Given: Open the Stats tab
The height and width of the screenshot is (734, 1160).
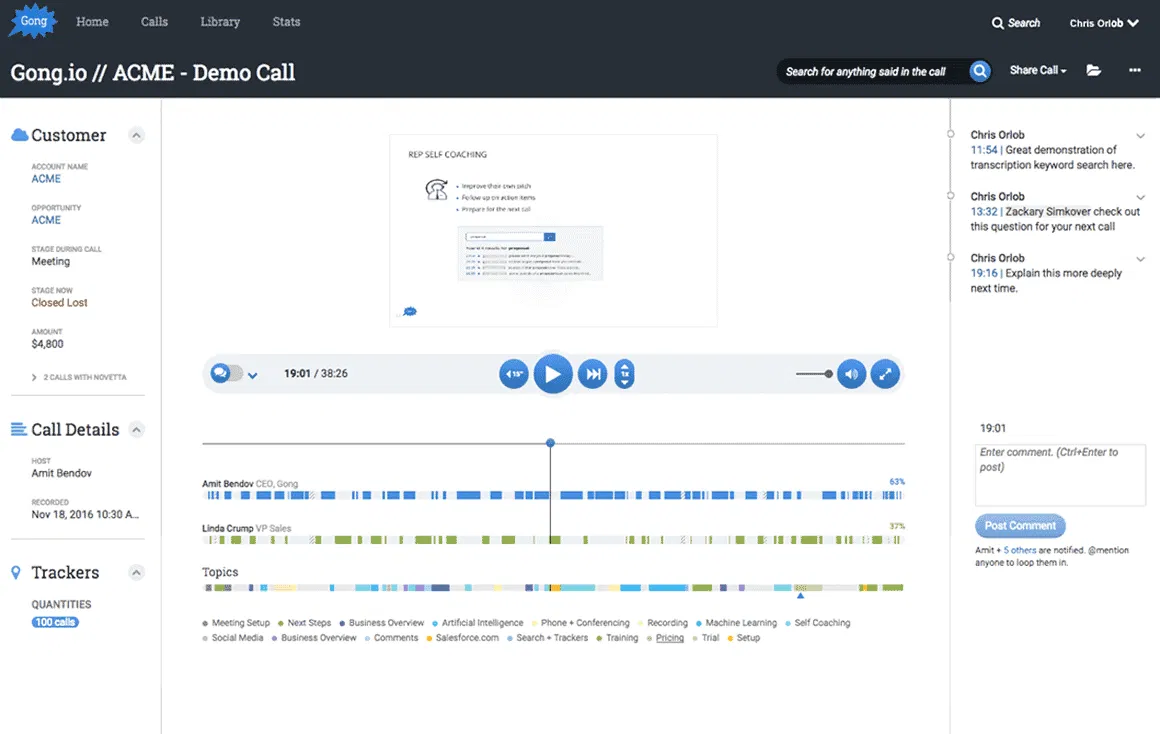Looking at the screenshot, I should (286, 22).
